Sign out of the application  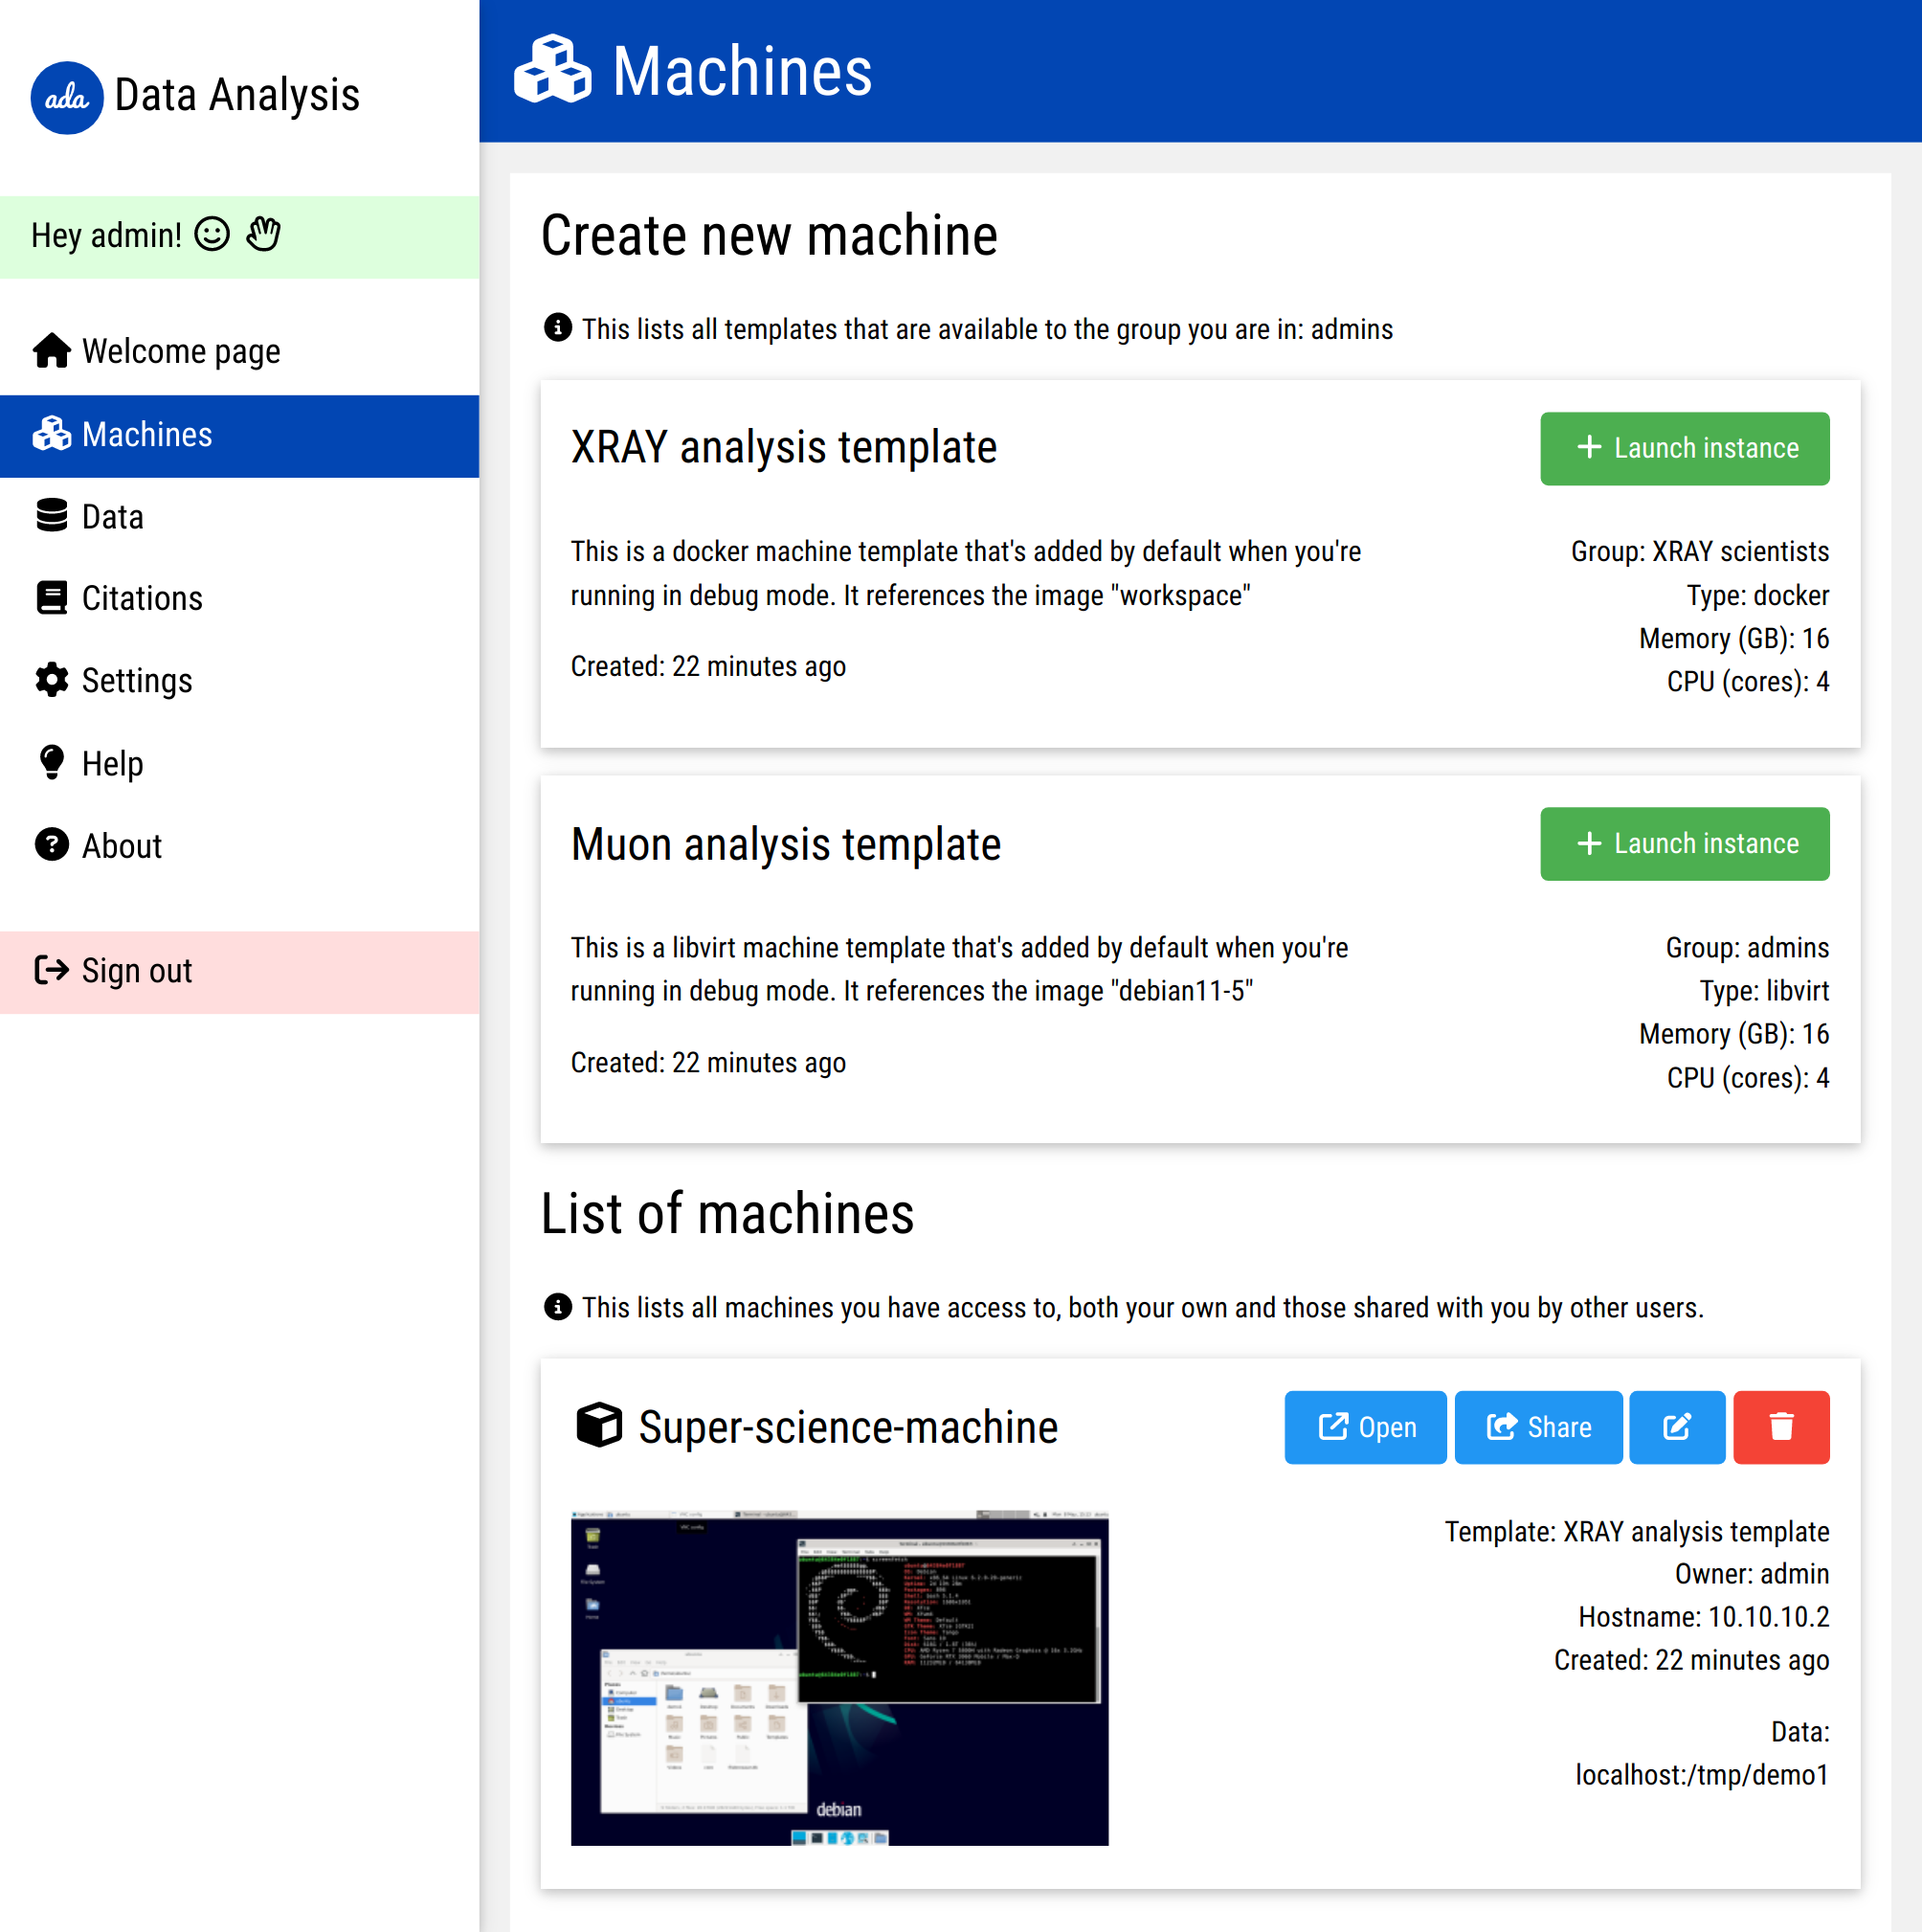click(x=137, y=971)
